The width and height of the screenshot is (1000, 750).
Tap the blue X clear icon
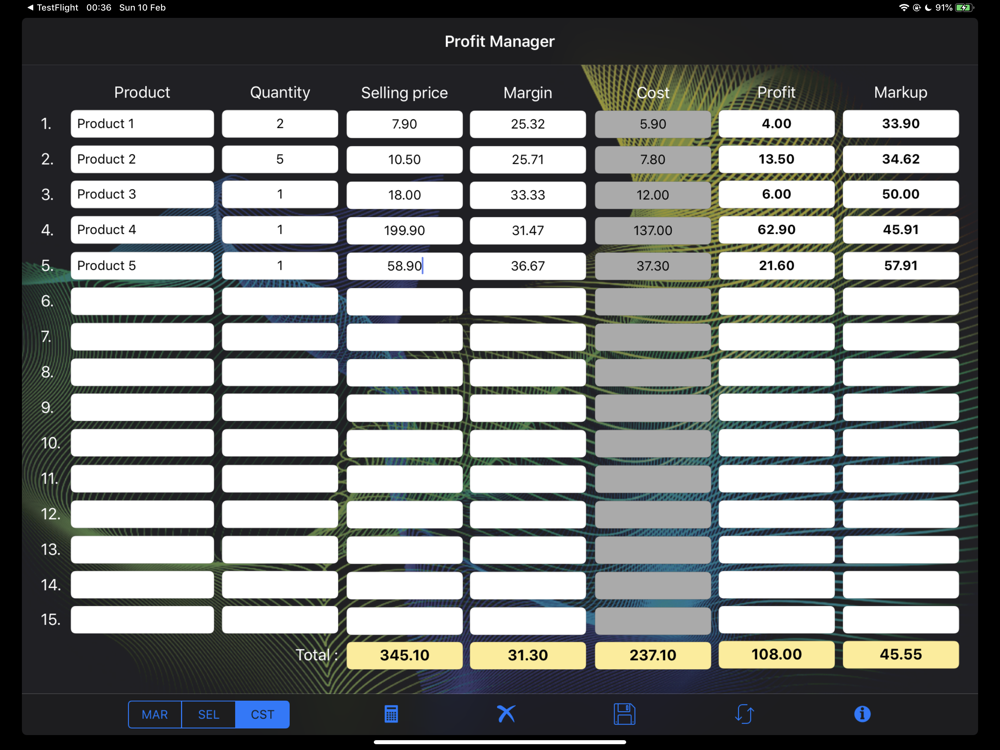(x=506, y=713)
